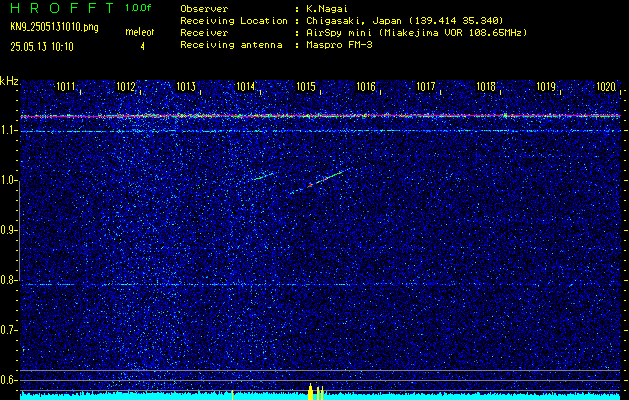This screenshot has height=400, width=629.
Task: Click the 1013 time axis label
Action: point(186,86)
